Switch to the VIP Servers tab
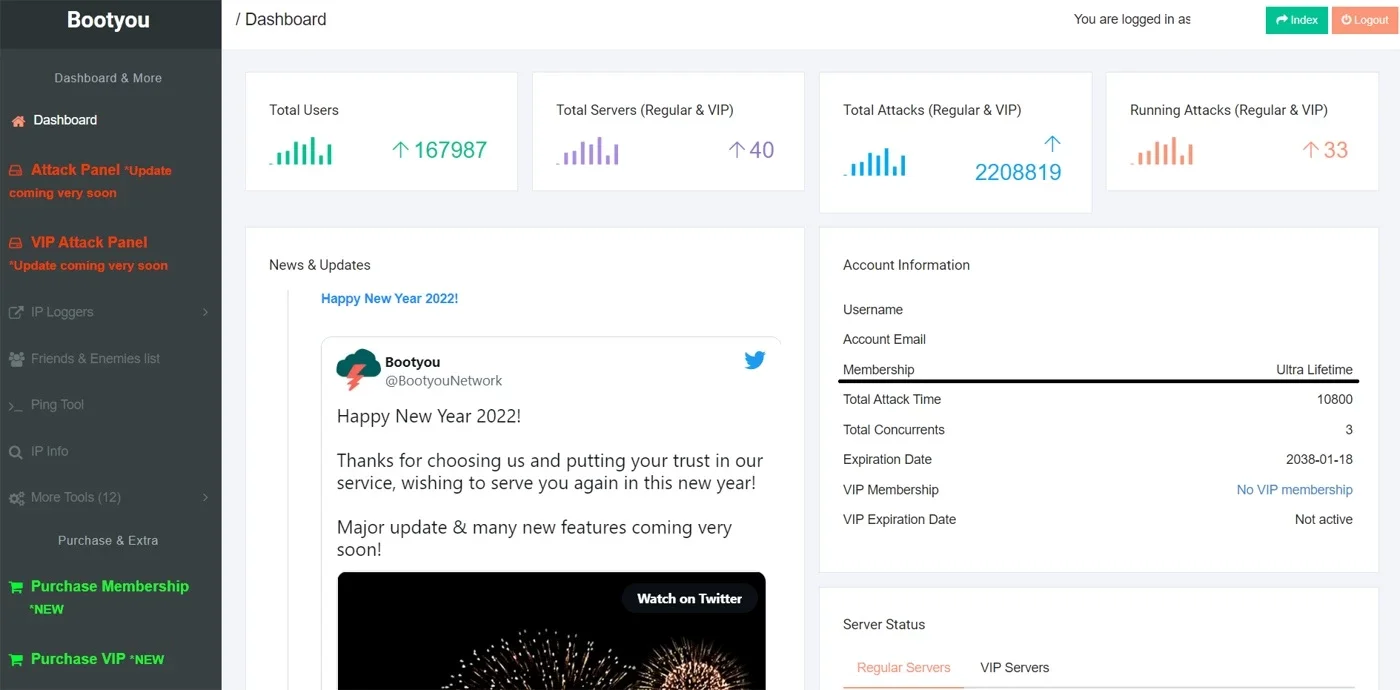The width and height of the screenshot is (1400, 690). pyautogui.click(x=1014, y=668)
